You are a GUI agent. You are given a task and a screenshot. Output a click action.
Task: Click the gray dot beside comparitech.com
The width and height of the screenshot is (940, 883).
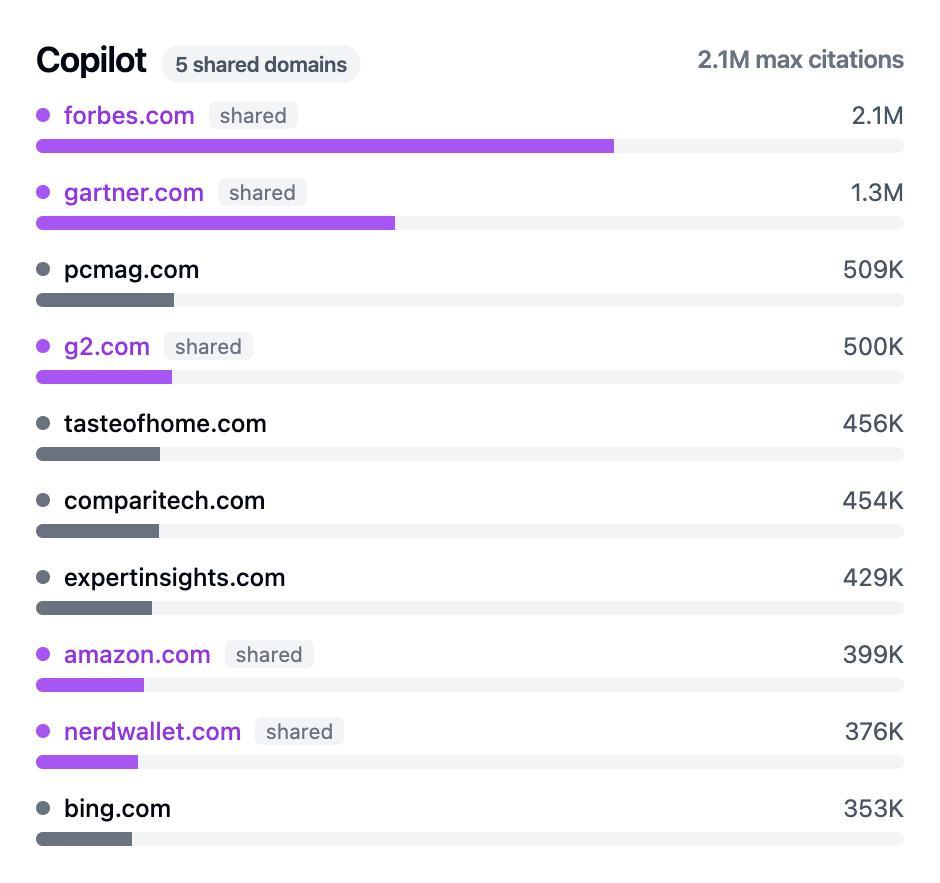[x=43, y=500]
